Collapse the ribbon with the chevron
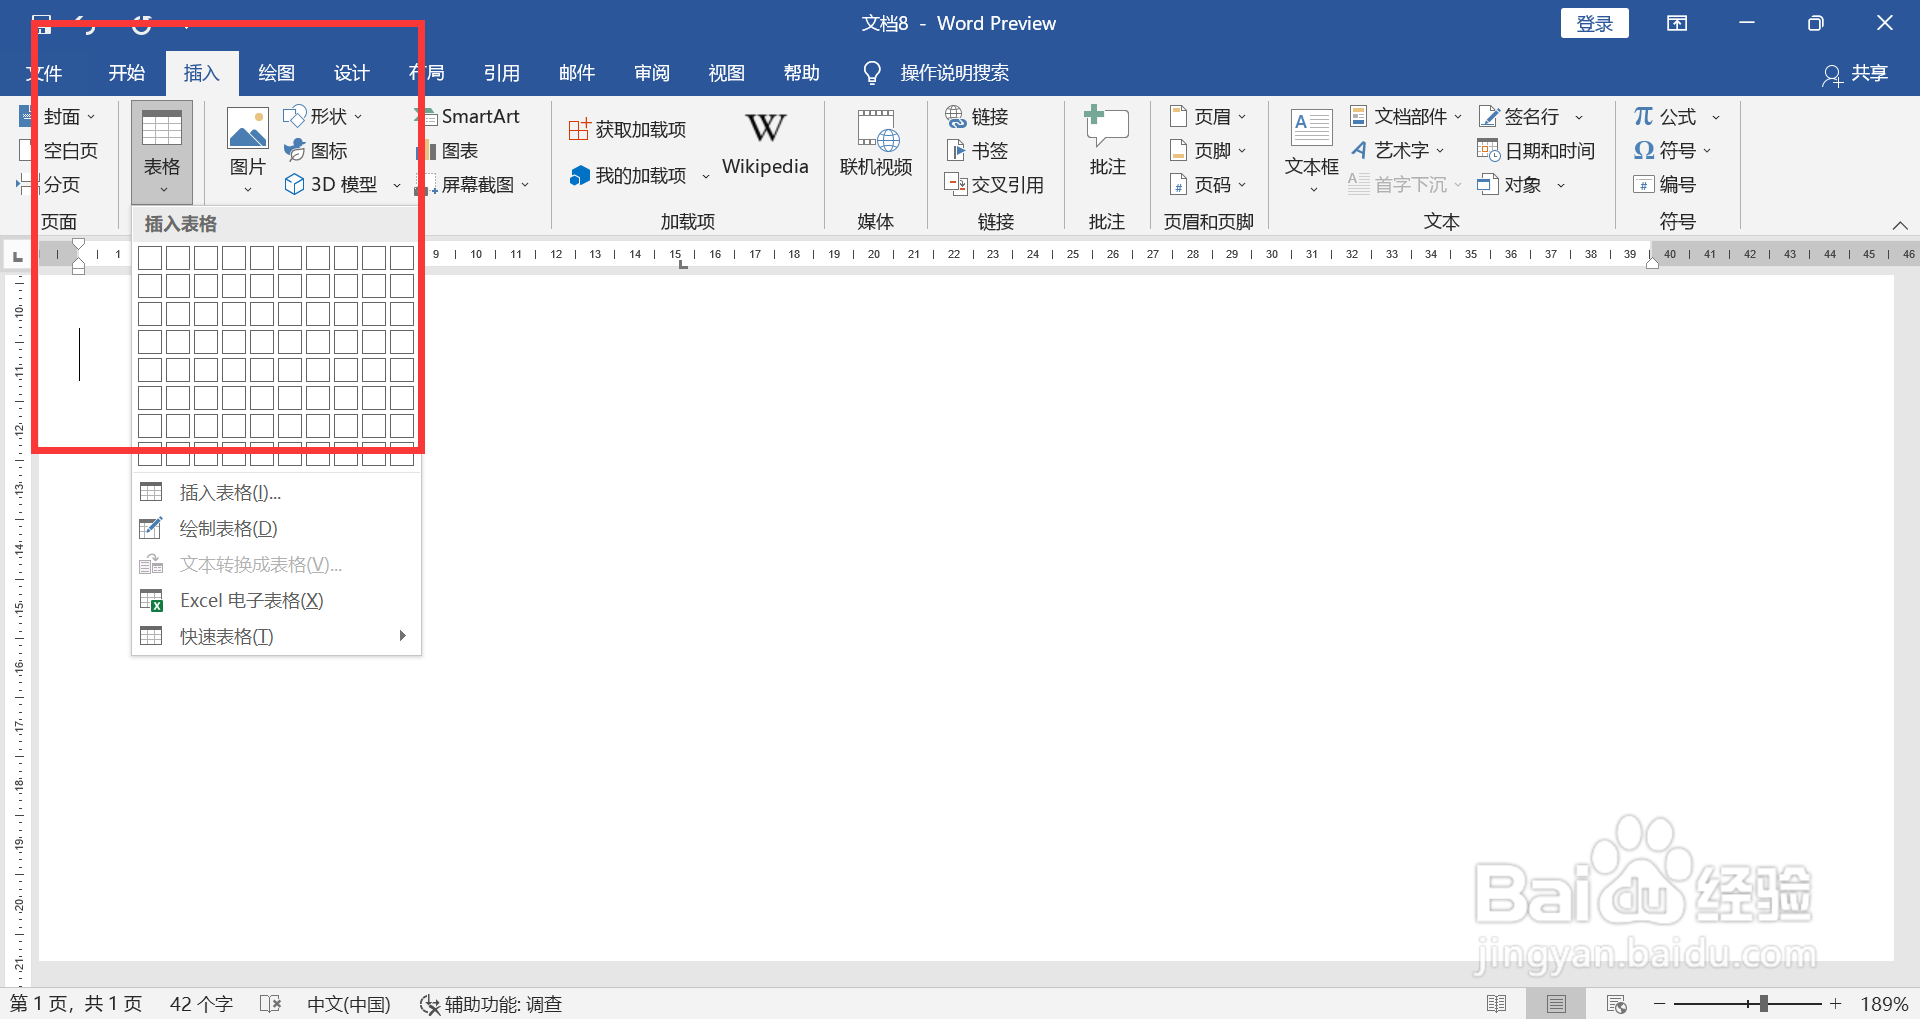The image size is (1920, 1019). point(1900,225)
